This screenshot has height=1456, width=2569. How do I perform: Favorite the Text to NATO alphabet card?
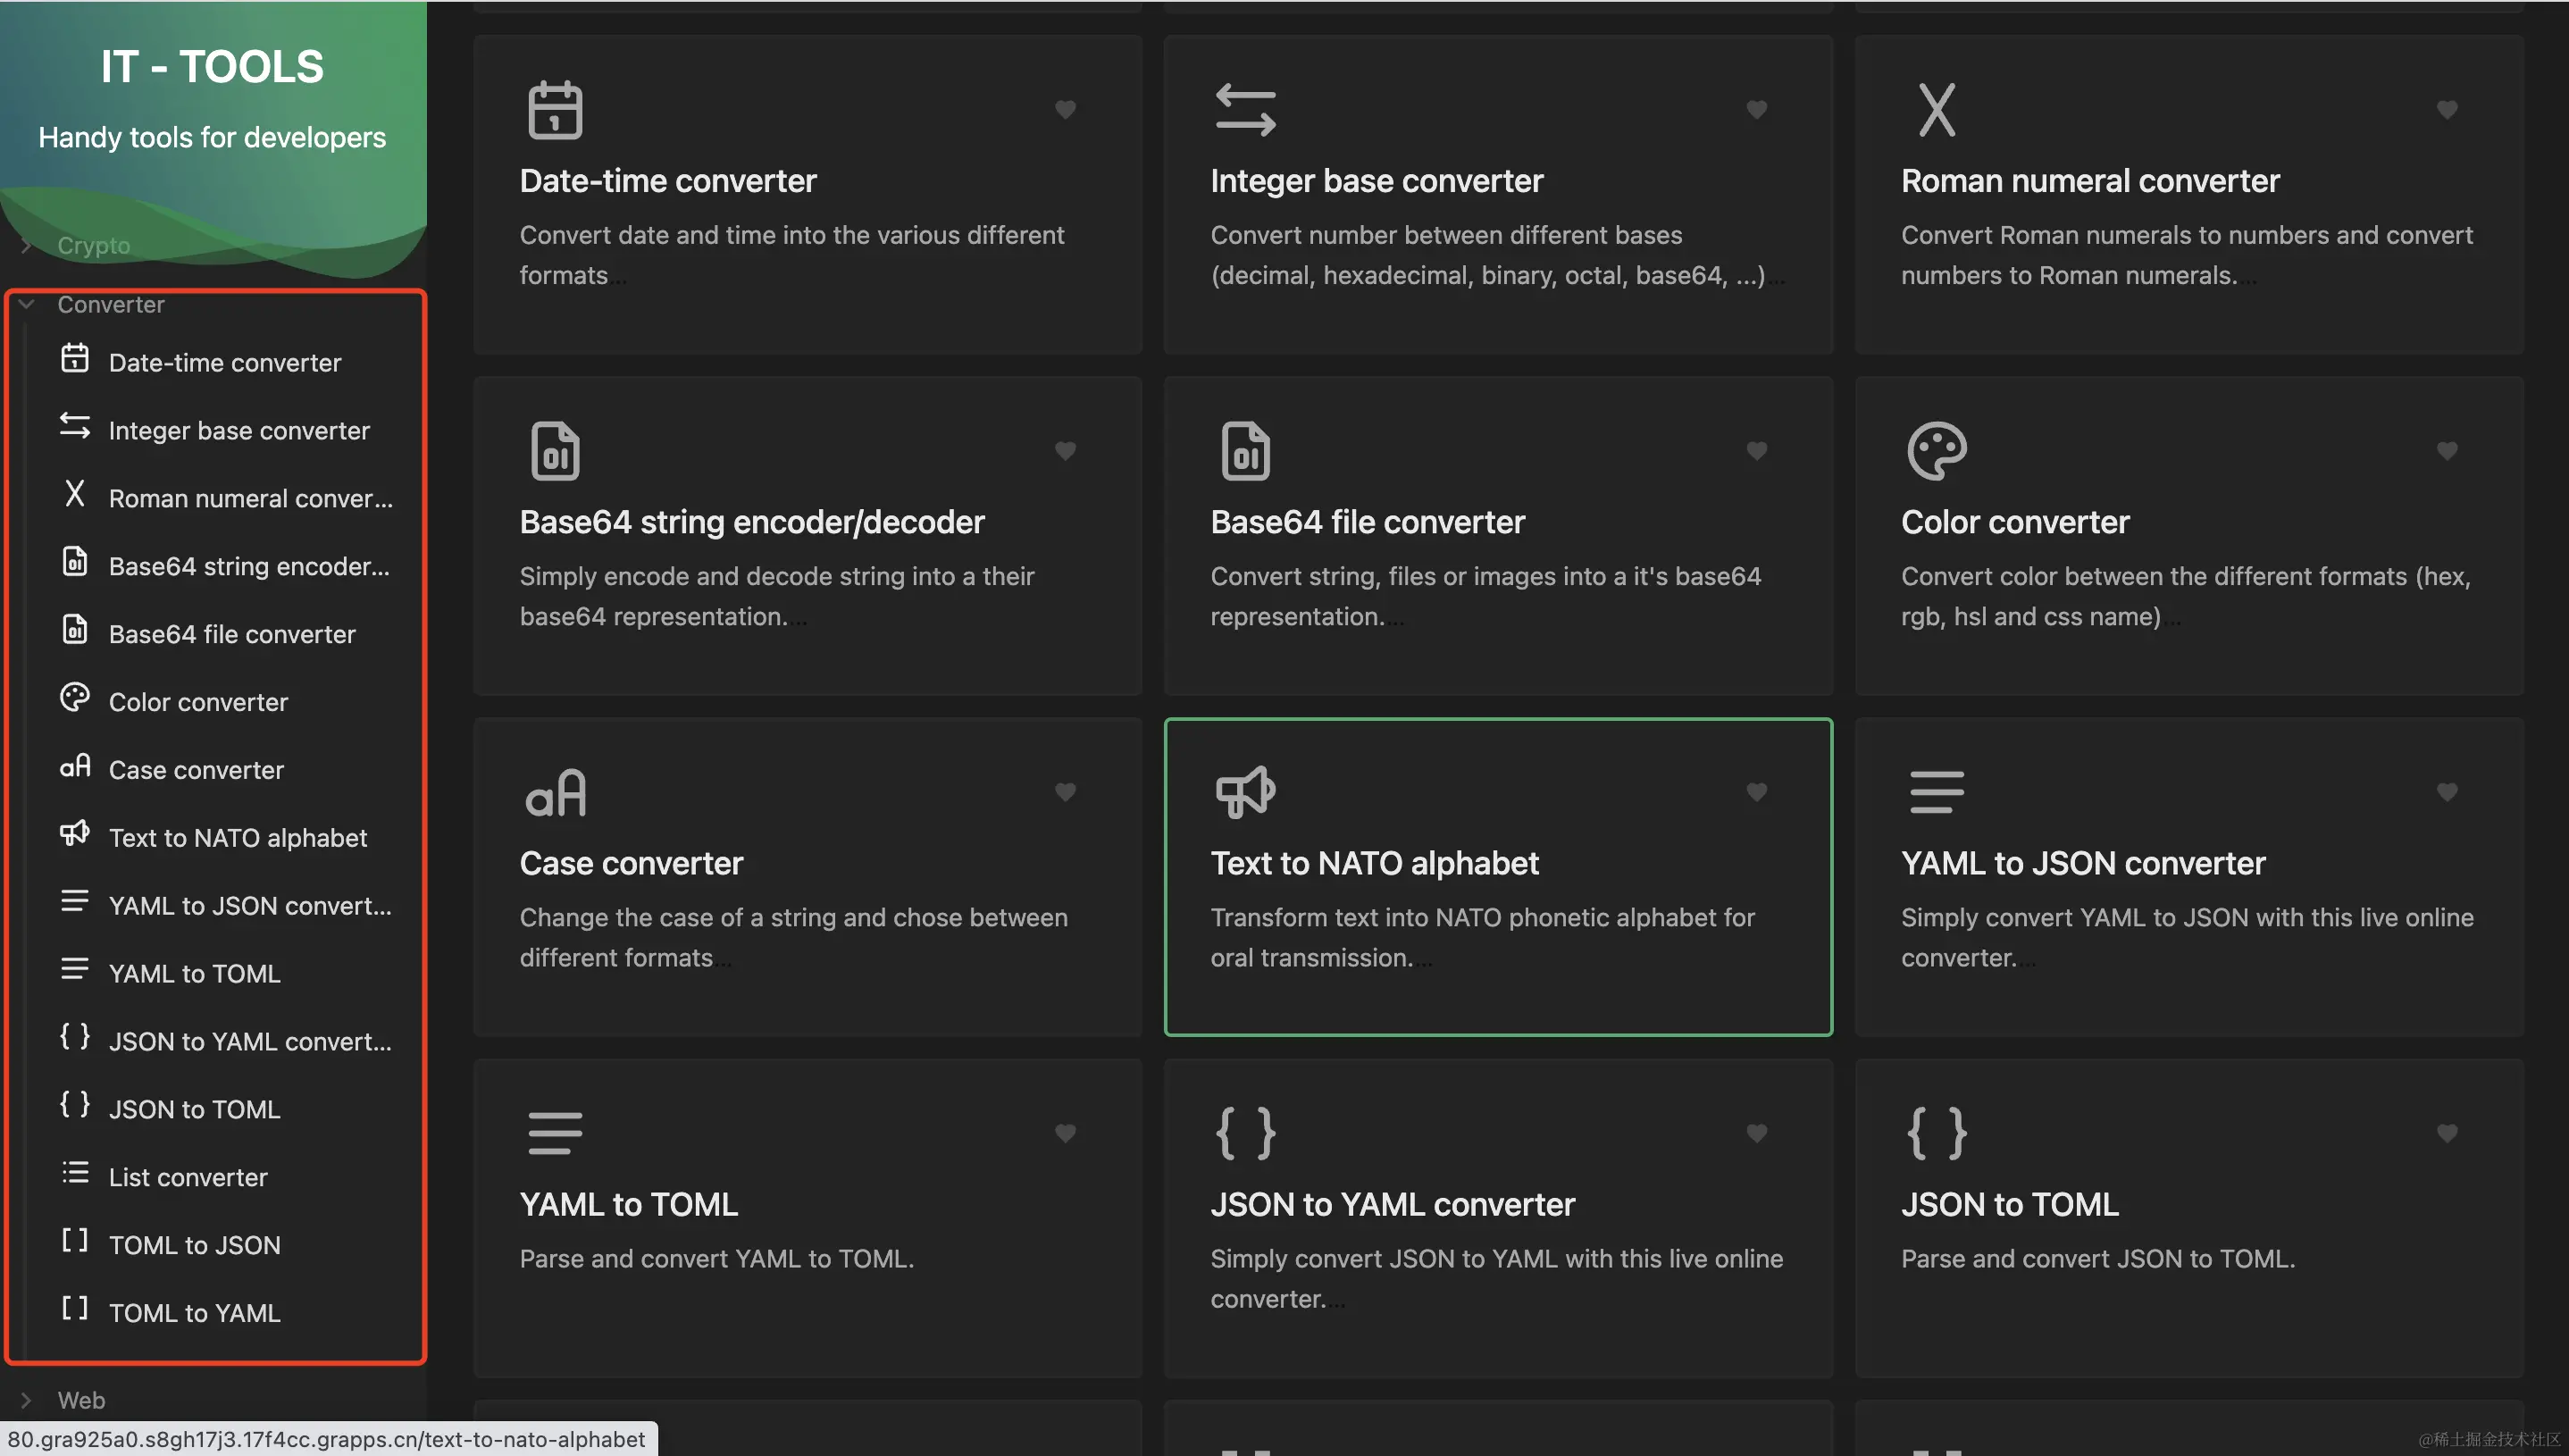click(x=1757, y=792)
